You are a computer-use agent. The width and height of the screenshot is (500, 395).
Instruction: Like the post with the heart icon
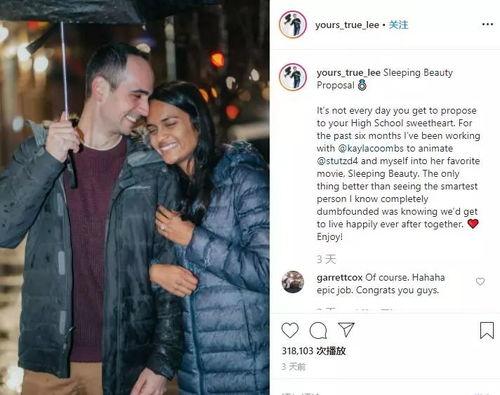pyautogui.click(x=290, y=330)
